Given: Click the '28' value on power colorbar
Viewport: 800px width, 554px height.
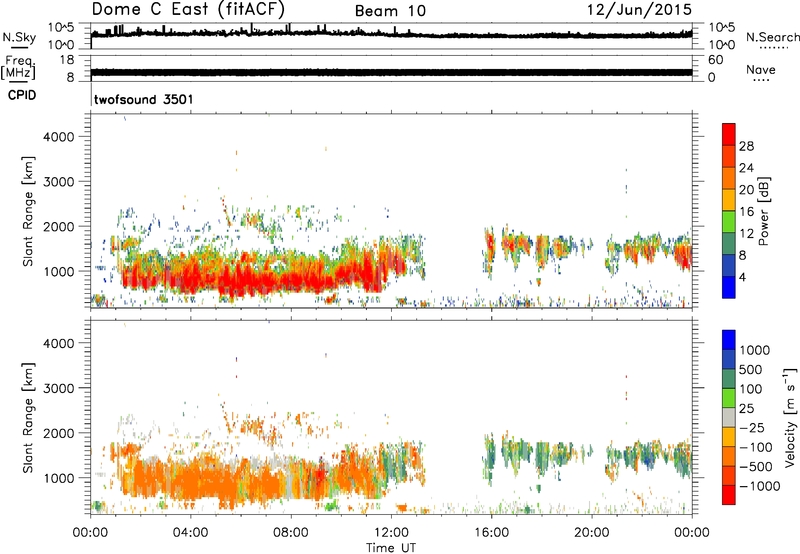Looking at the screenshot, I should tap(746, 146).
